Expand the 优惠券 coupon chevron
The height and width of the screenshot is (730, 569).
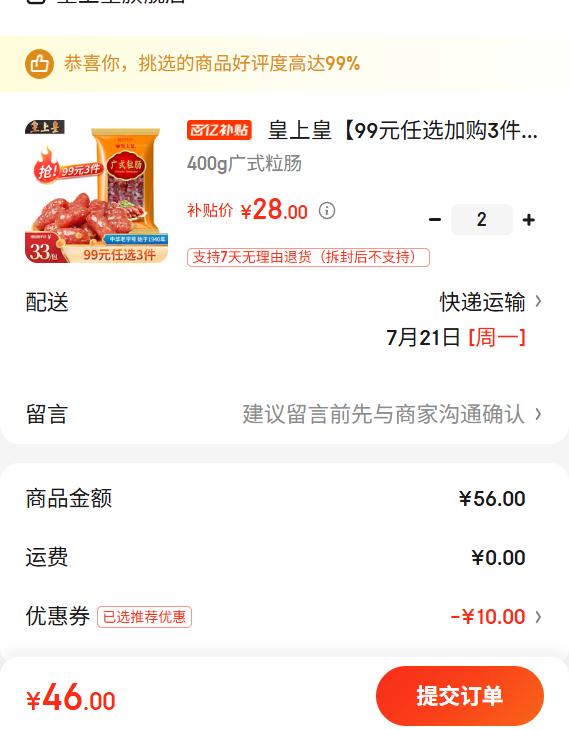coord(538,617)
